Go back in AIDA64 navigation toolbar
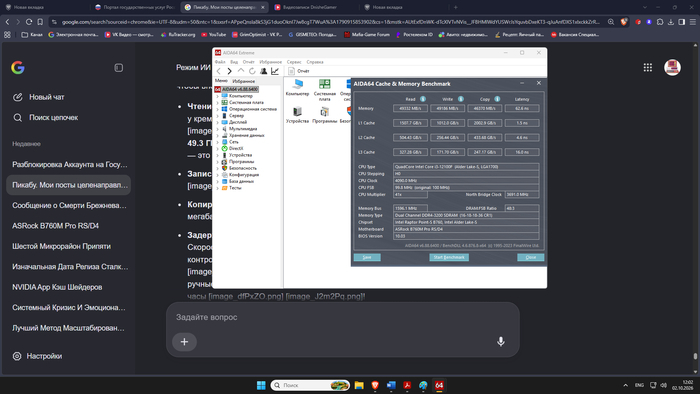 tap(218, 71)
